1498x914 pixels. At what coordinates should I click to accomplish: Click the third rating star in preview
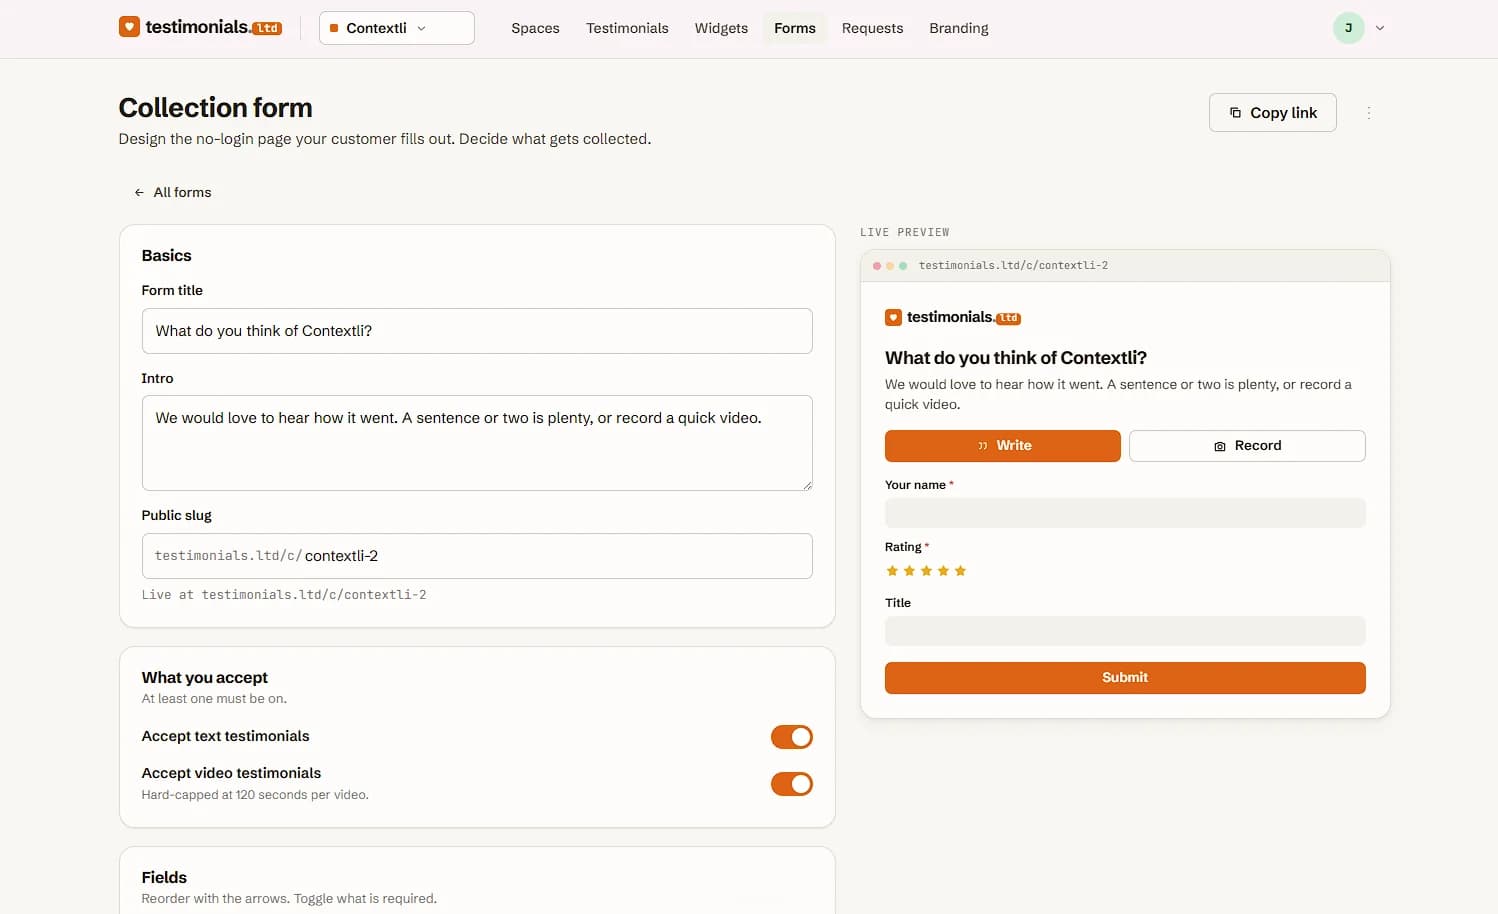(x=926, y=571)
